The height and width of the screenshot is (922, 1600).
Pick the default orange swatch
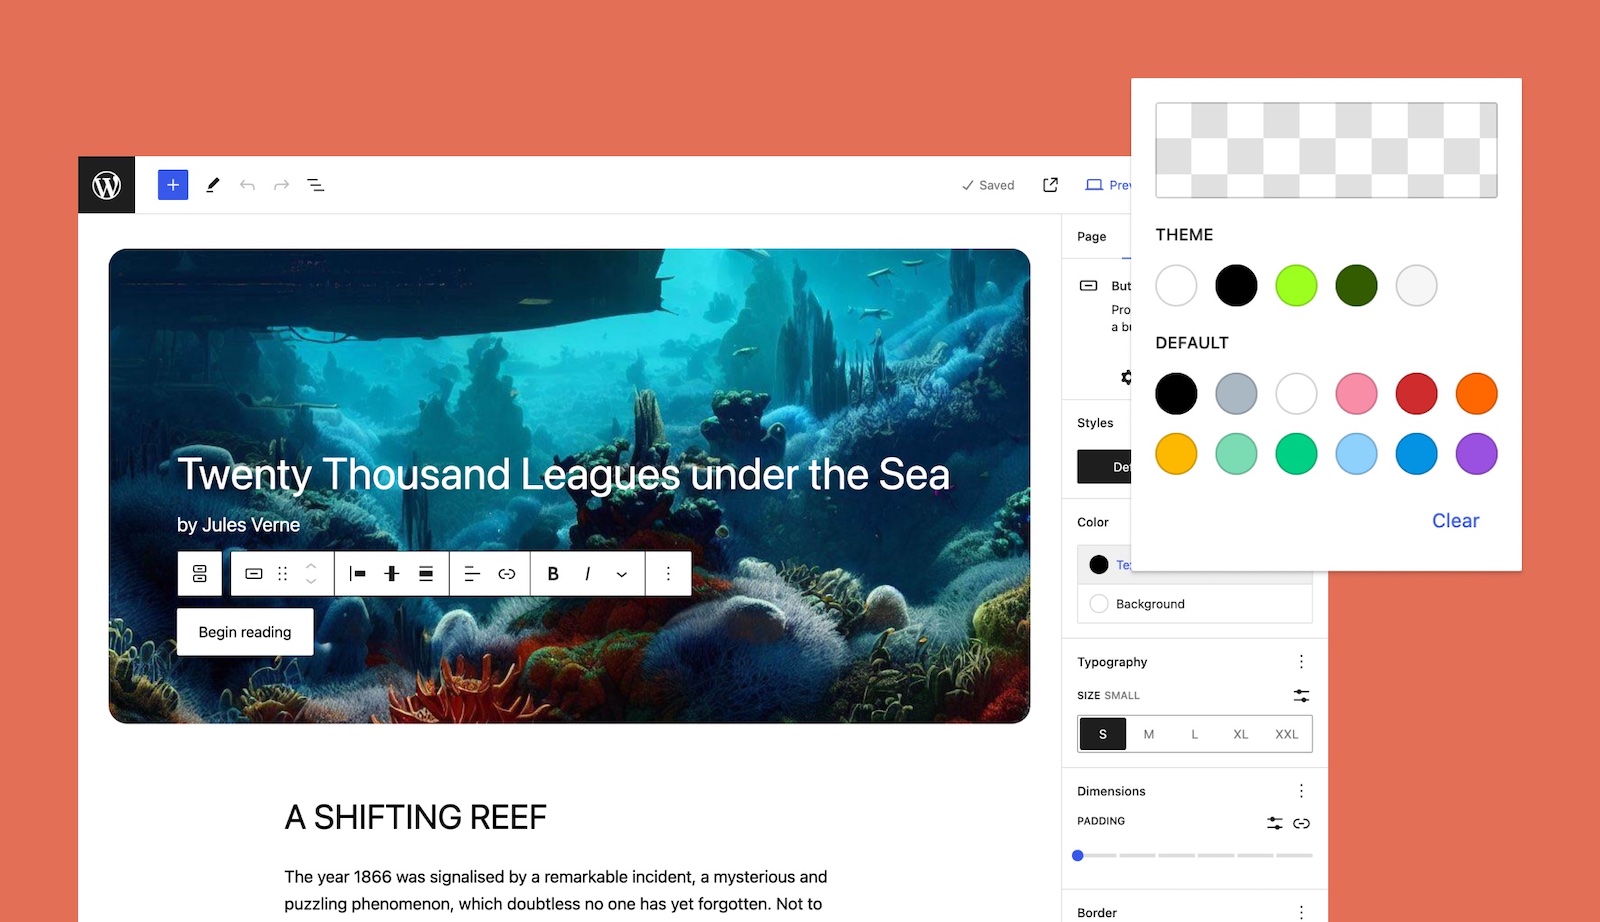[x=1476, y=394]
